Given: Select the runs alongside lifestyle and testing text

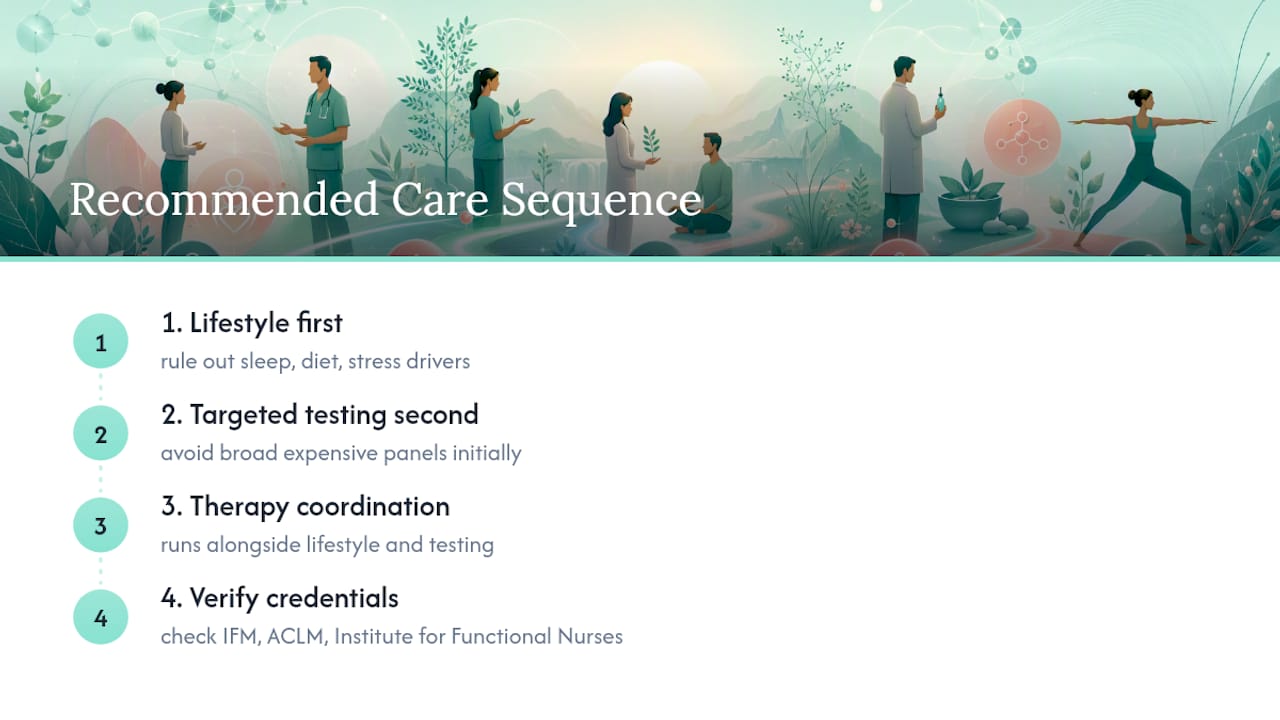Looking at the screenshot, I should pyautogui.click(x=327, y=545).
